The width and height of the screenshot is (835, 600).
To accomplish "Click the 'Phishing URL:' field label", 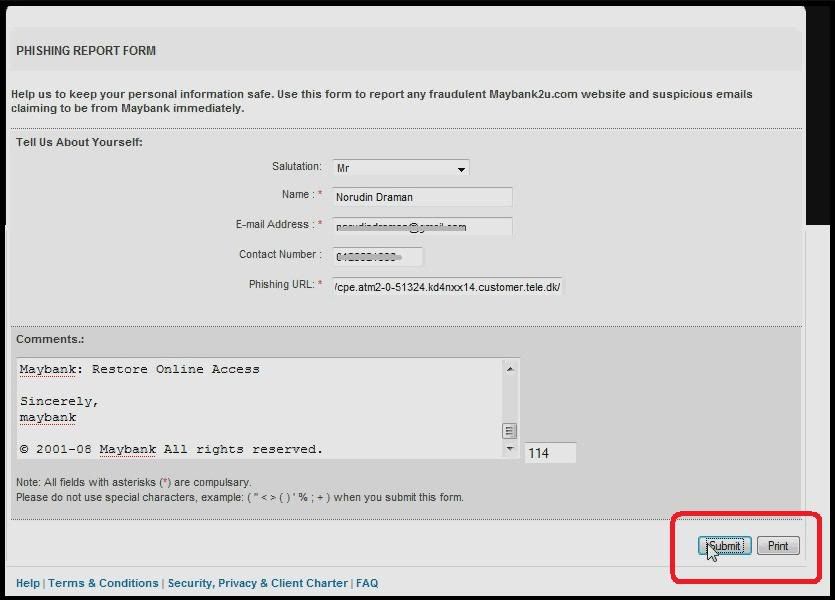I will point(285,284).
